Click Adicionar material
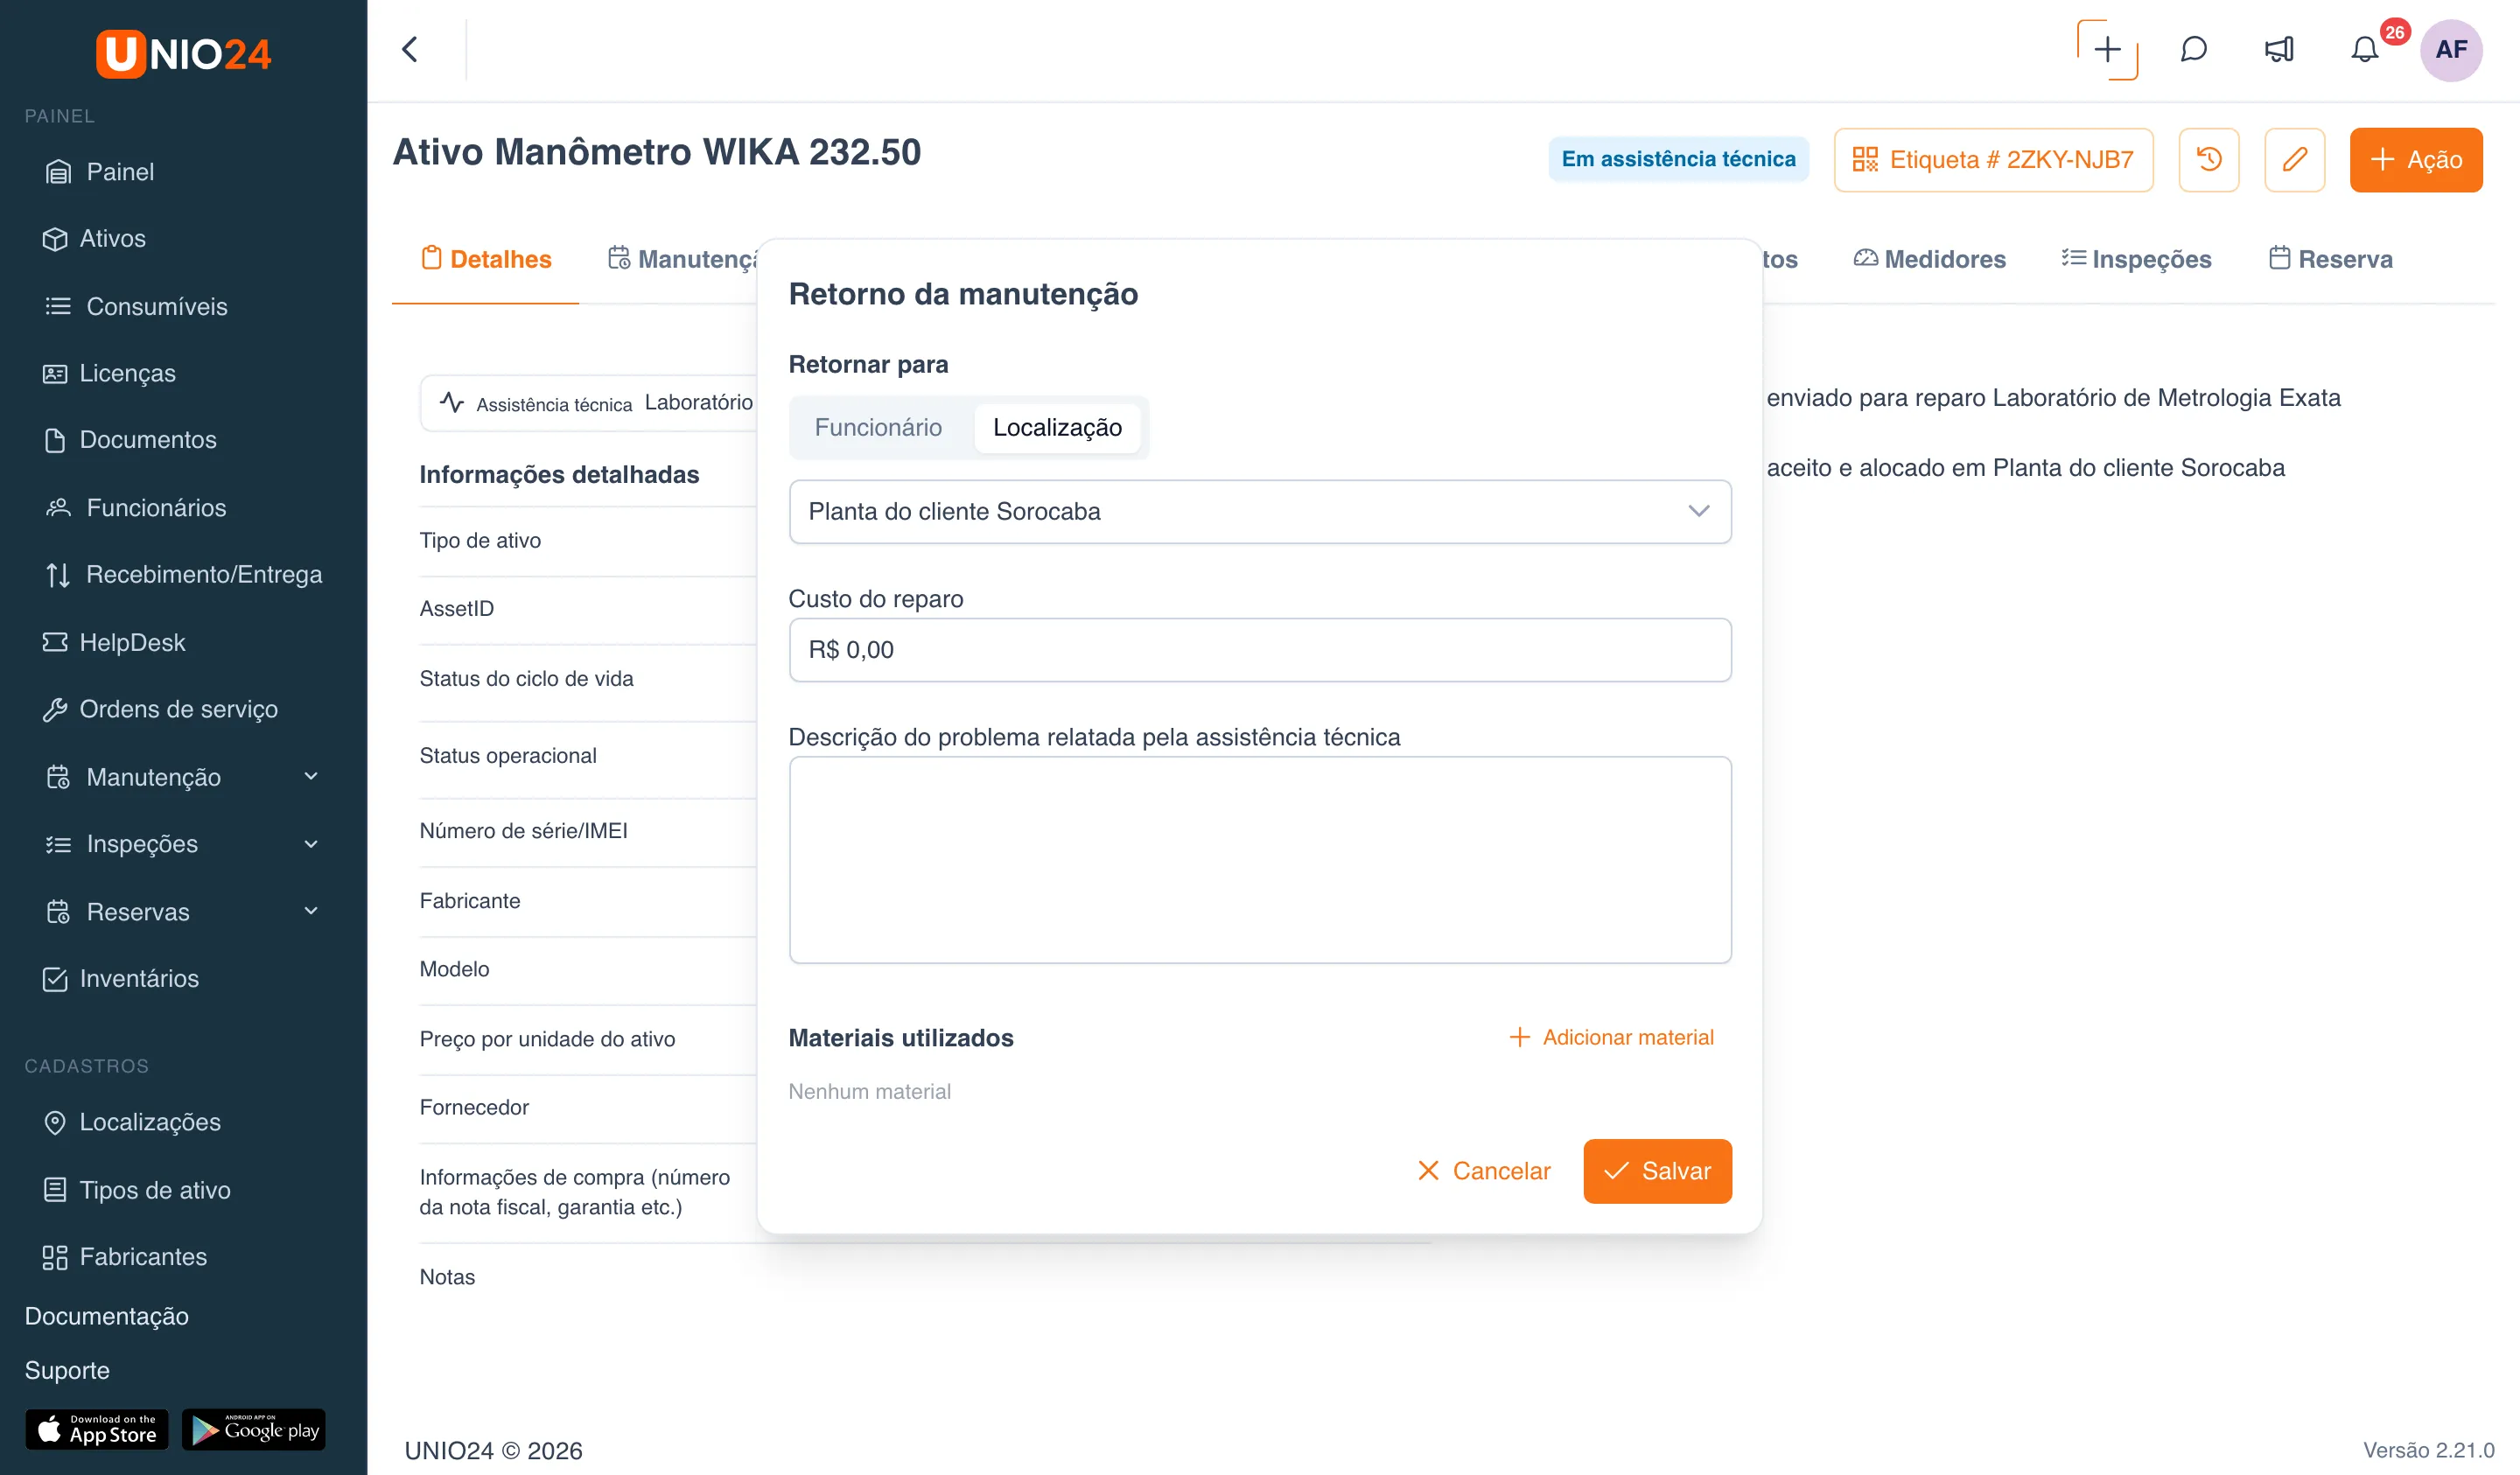Viewport: 2520px width, 1475px height. [x=1611, y=1038]
